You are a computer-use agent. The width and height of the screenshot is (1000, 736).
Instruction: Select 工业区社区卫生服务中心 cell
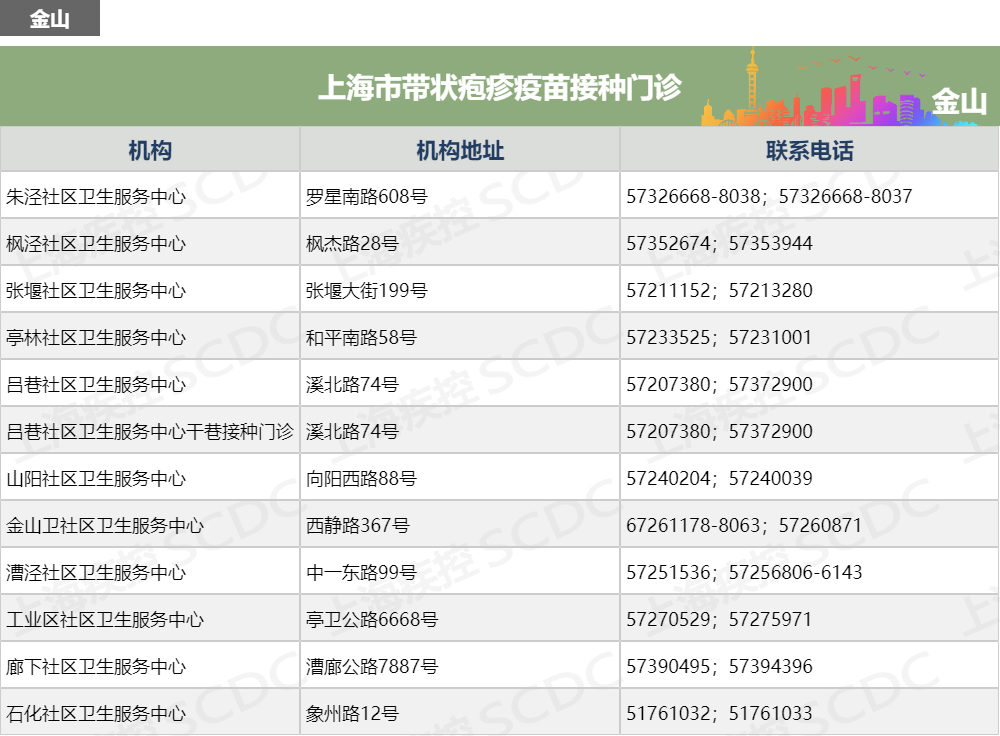point(150,619)
